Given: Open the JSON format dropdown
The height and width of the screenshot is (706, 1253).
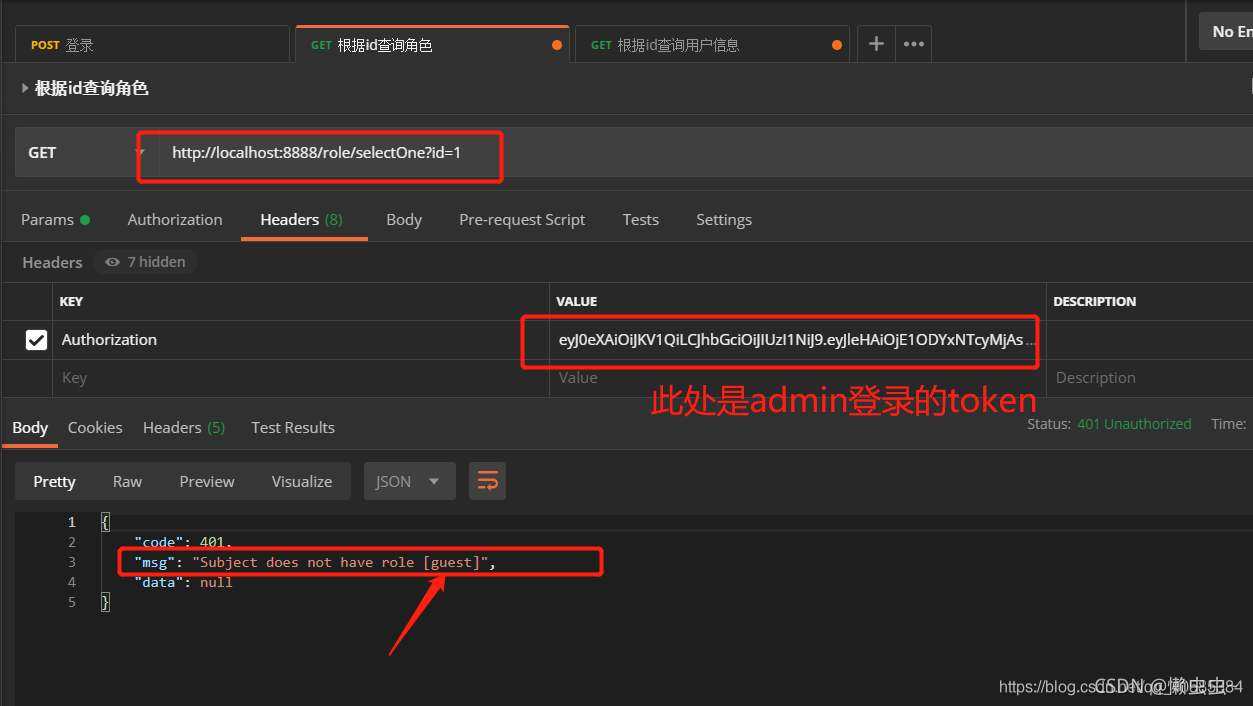Looking at the screenshot, I should click(x=410, y=481).
